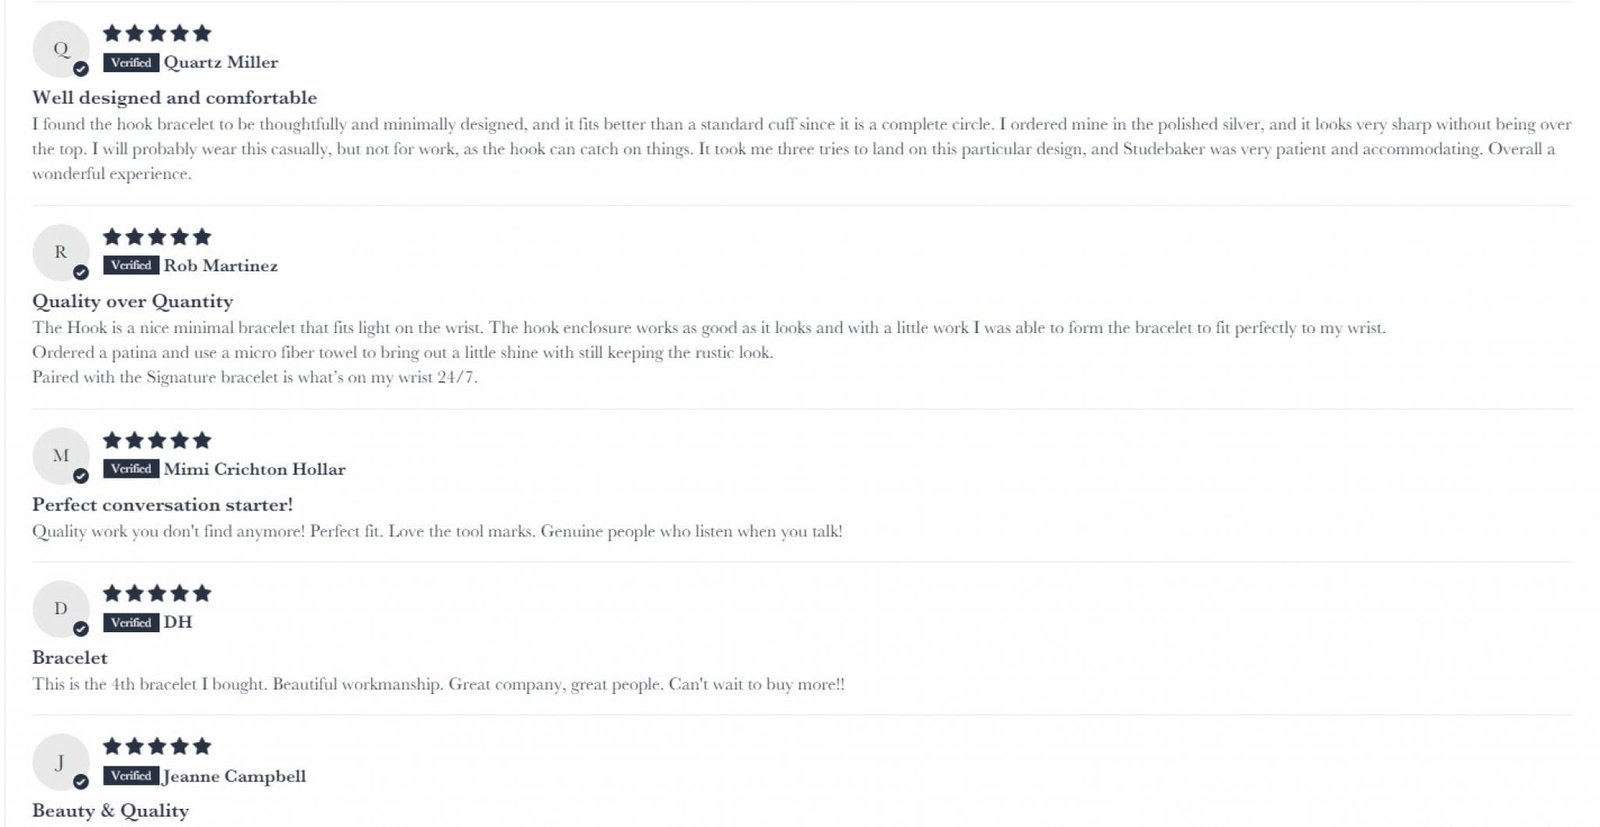The height and width of the screenshot is (827, 1600).
Task: Click the 'Beauty & Quality' review title
Action: [110, 811]
